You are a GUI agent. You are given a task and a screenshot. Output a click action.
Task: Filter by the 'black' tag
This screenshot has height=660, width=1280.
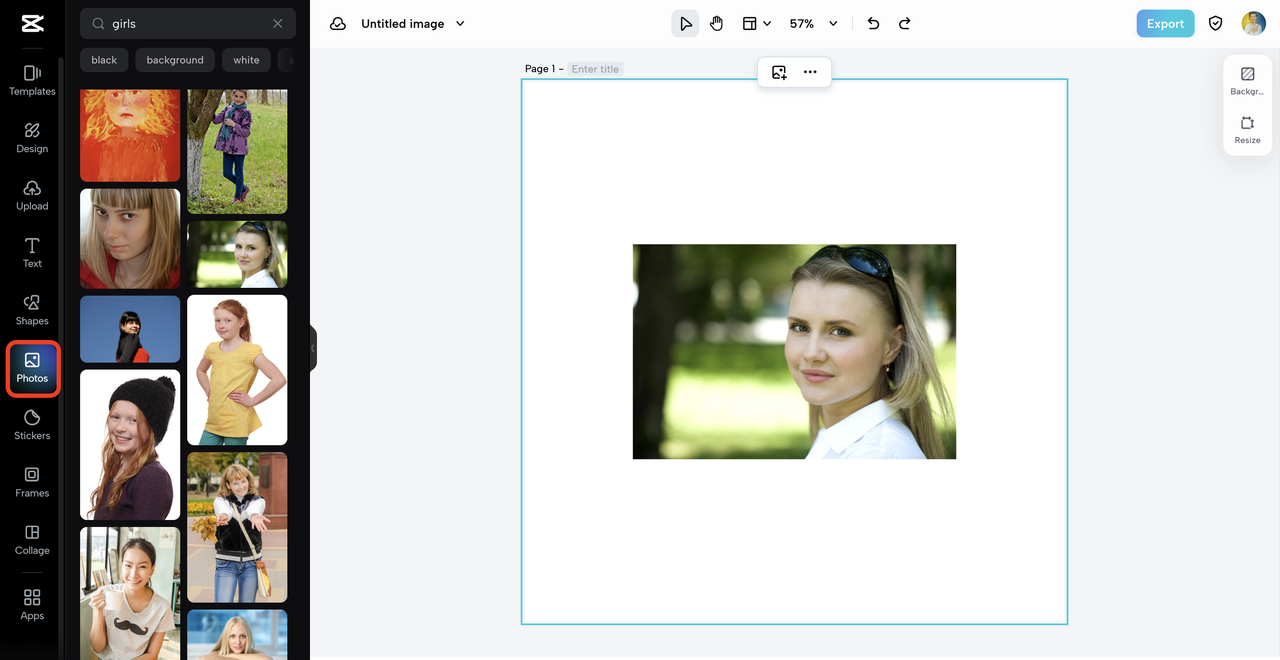tap(104, 60)
